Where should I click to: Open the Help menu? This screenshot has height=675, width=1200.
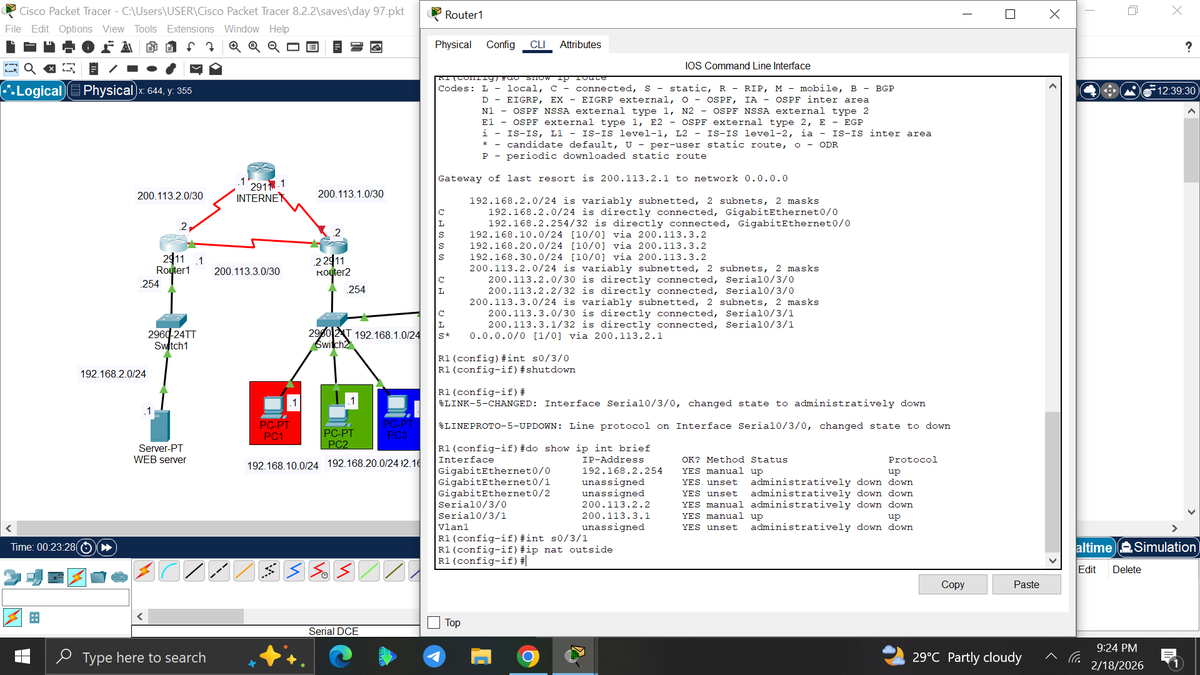(279, 29)
